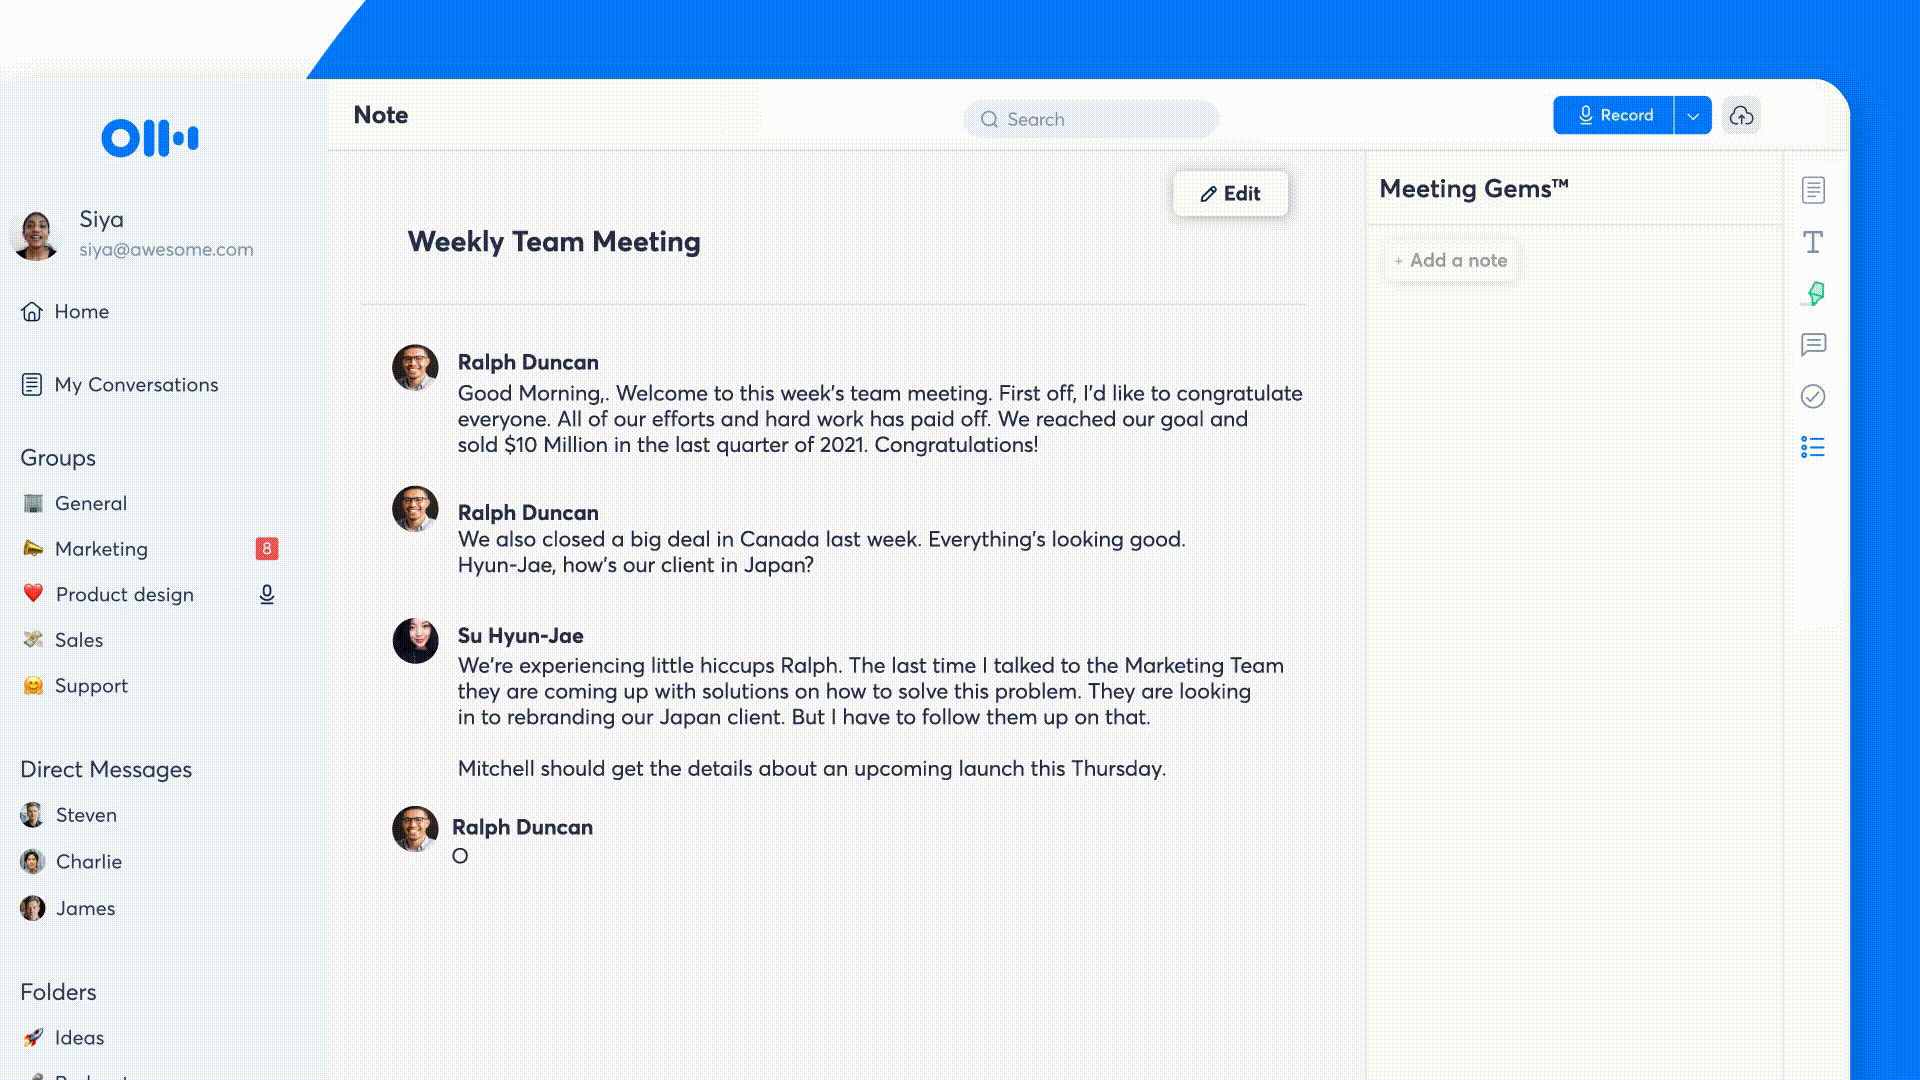Select the bullet list icon in sidebar
Screen dimensions: 1920x1080
point(1812,447)
